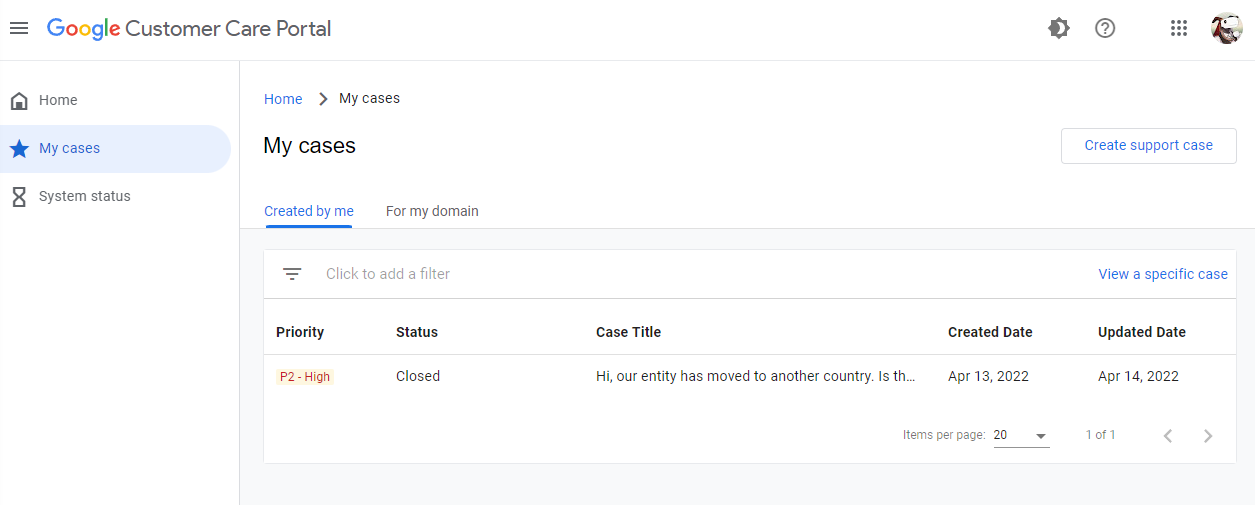
Task: Switch to the For my domain tab
Action: click(x=432, y=211)
